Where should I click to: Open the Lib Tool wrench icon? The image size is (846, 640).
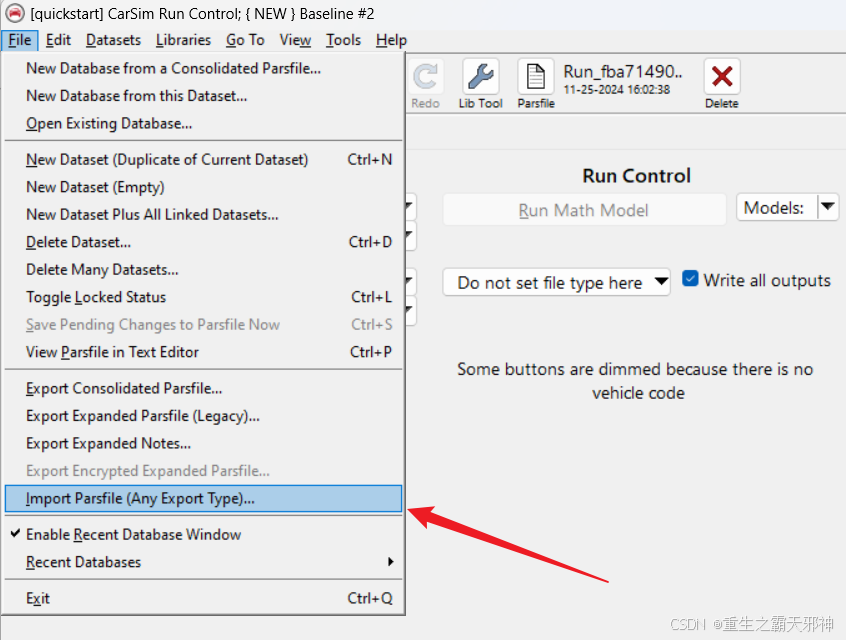click(481, 77)
